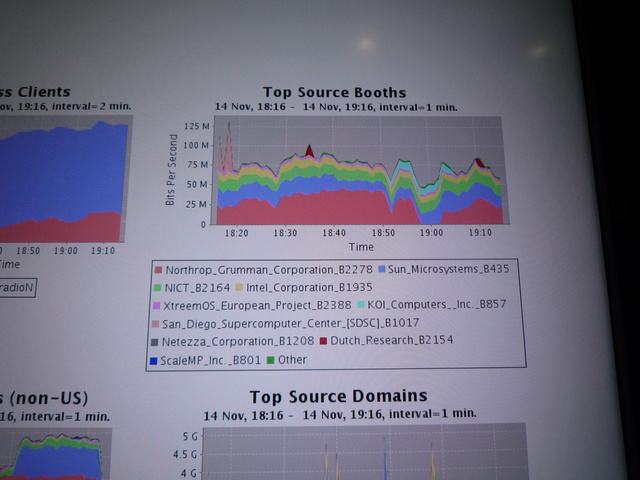Select legend label ScaleMP_Inc._B801
Viewport: 640px width, 480px height.
click(211, 360)
